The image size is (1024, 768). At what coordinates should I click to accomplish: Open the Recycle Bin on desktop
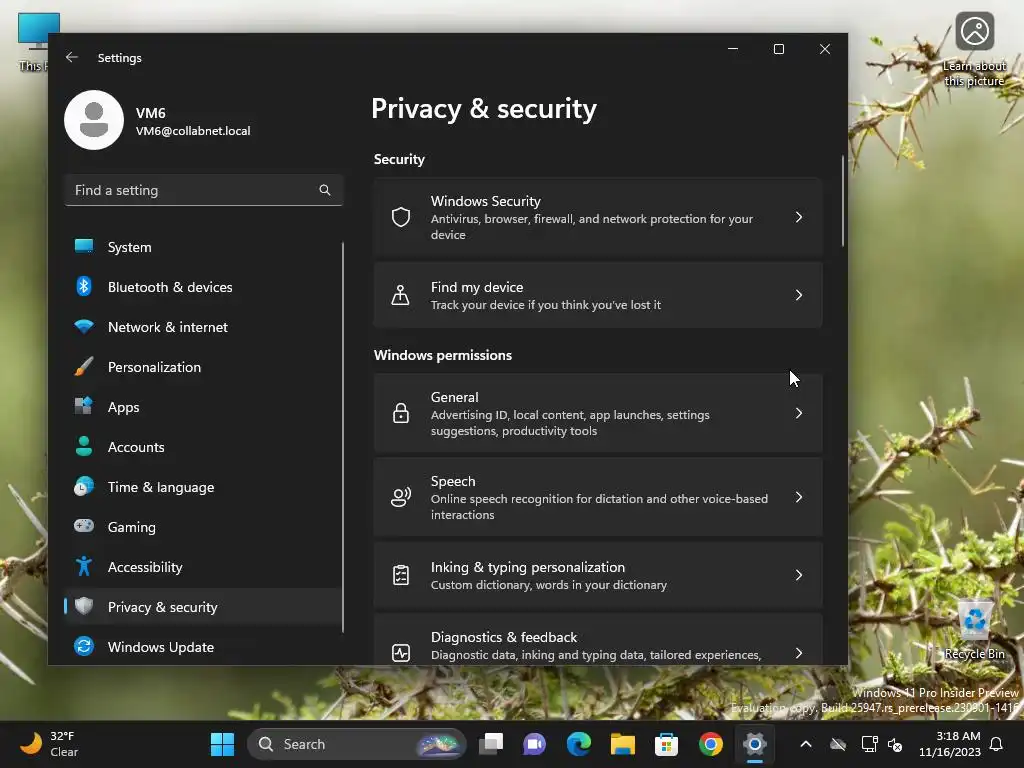pyautogui.click(x=975, y=630)
